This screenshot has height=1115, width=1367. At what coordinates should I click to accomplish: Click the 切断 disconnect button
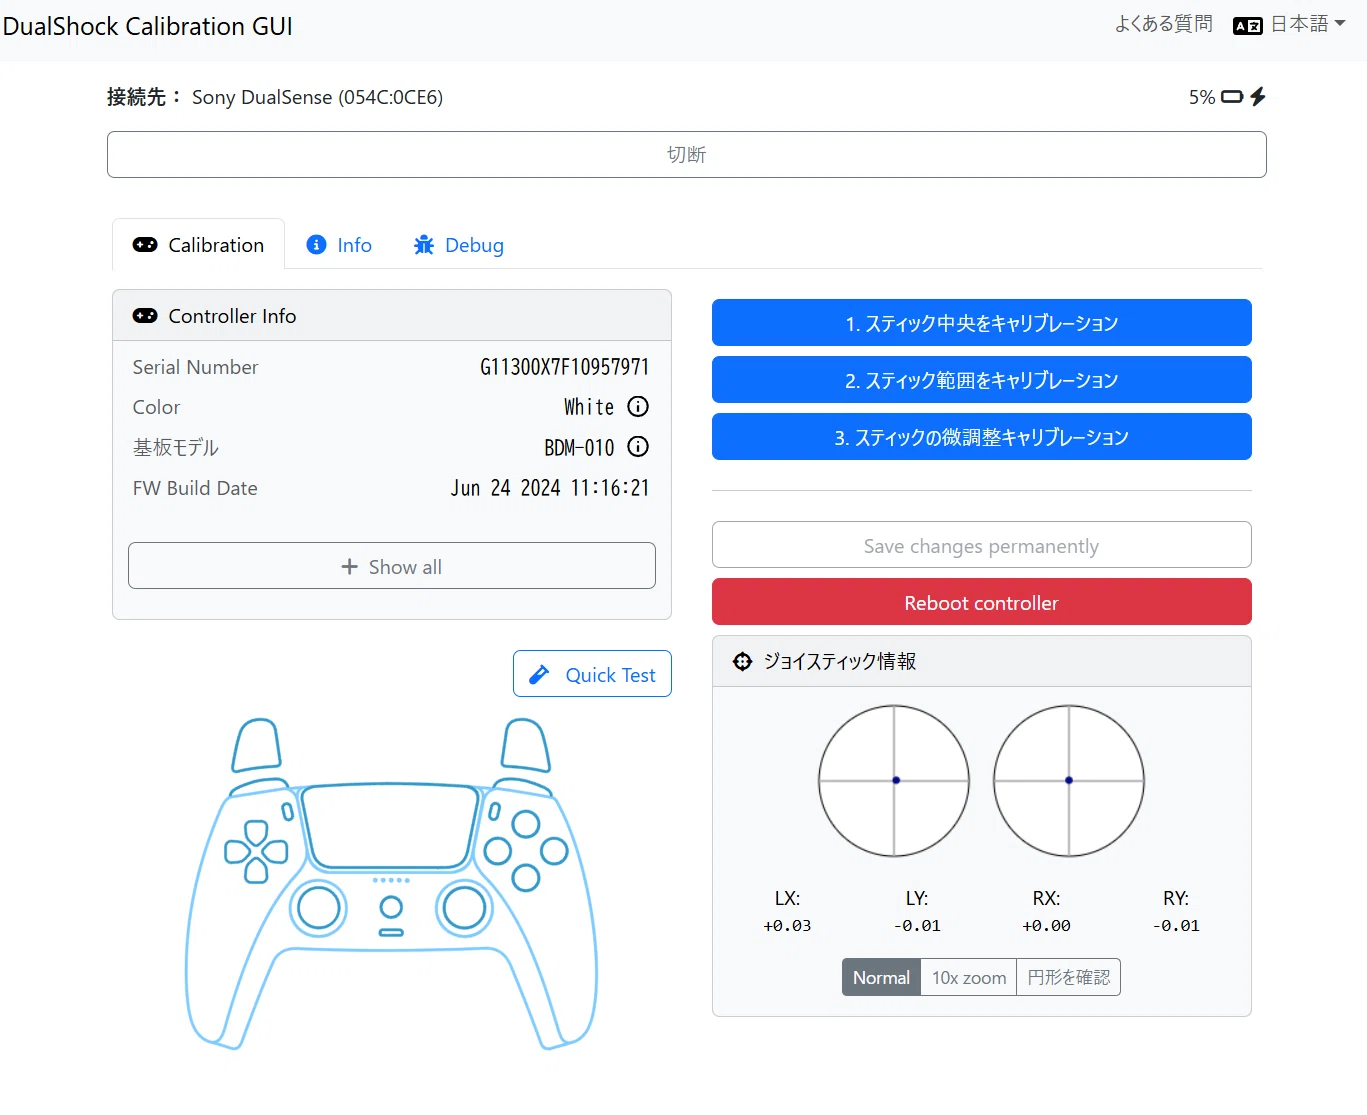click(x=687, y=154)
